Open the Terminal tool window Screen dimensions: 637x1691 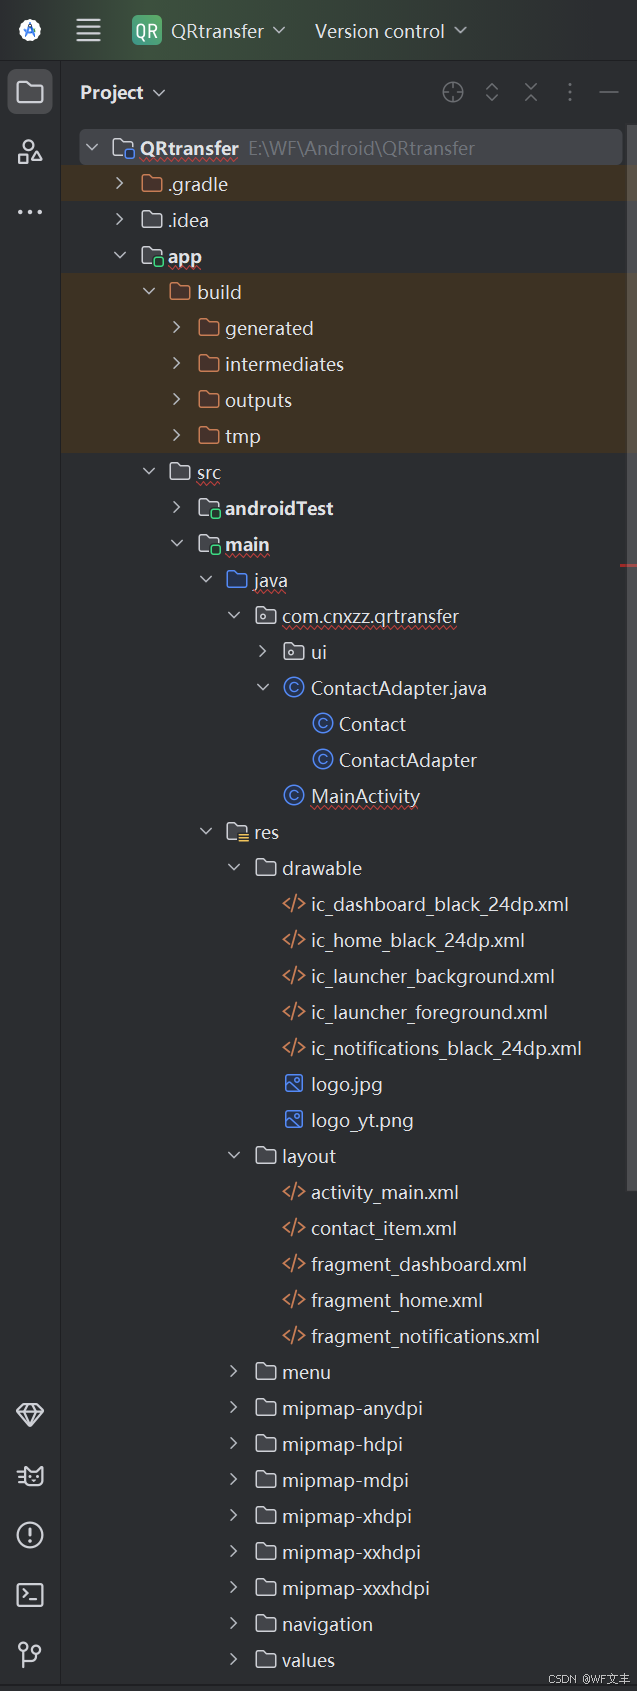point(30,1595)
